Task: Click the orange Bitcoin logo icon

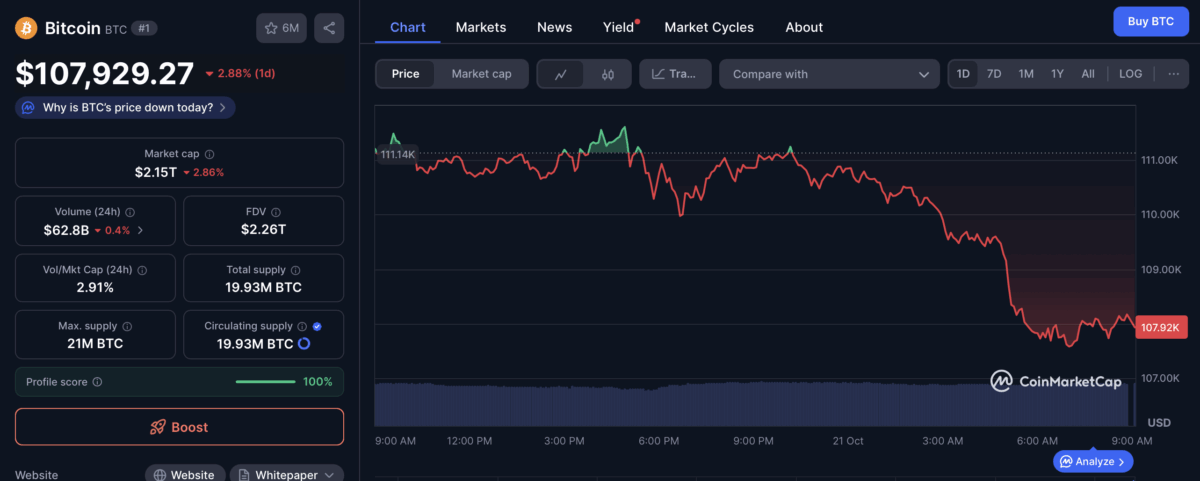Action: pyautogui.click(x=26, y=28)
